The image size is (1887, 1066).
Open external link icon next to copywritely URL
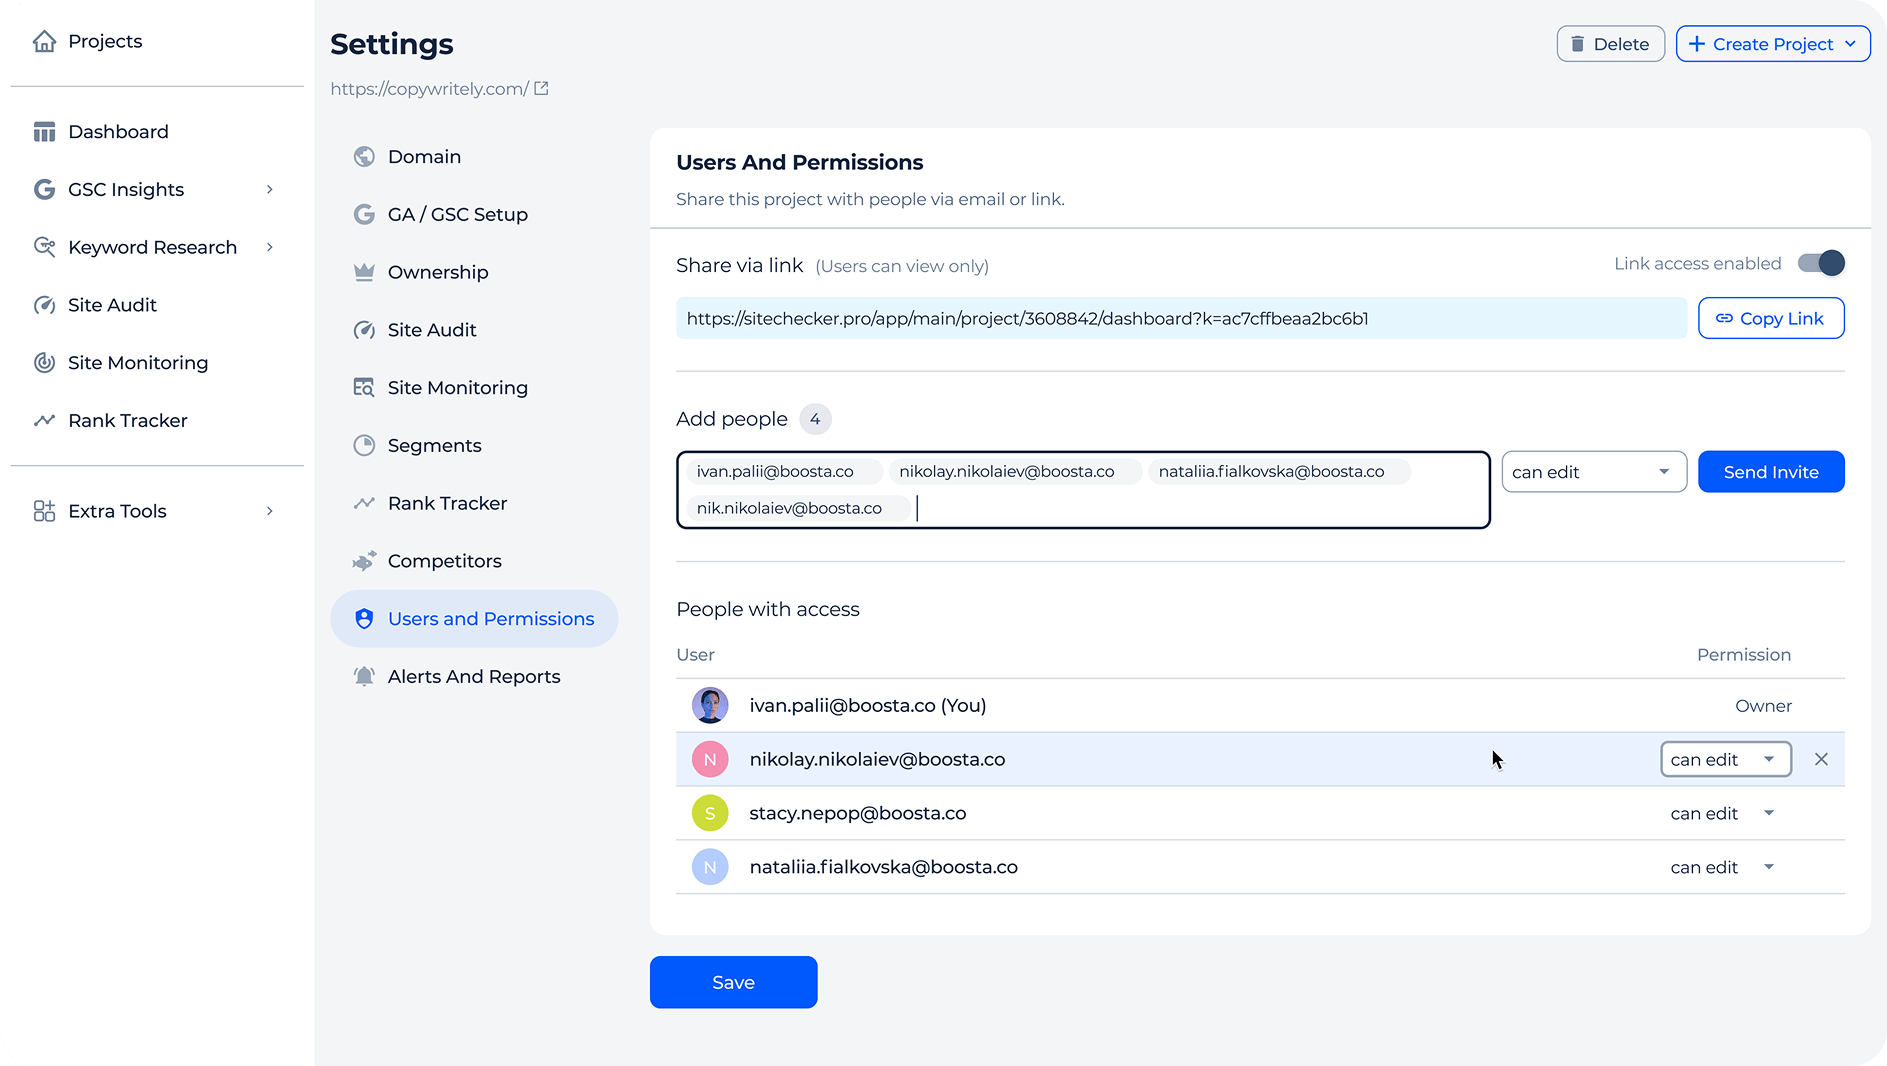point(541,89)
